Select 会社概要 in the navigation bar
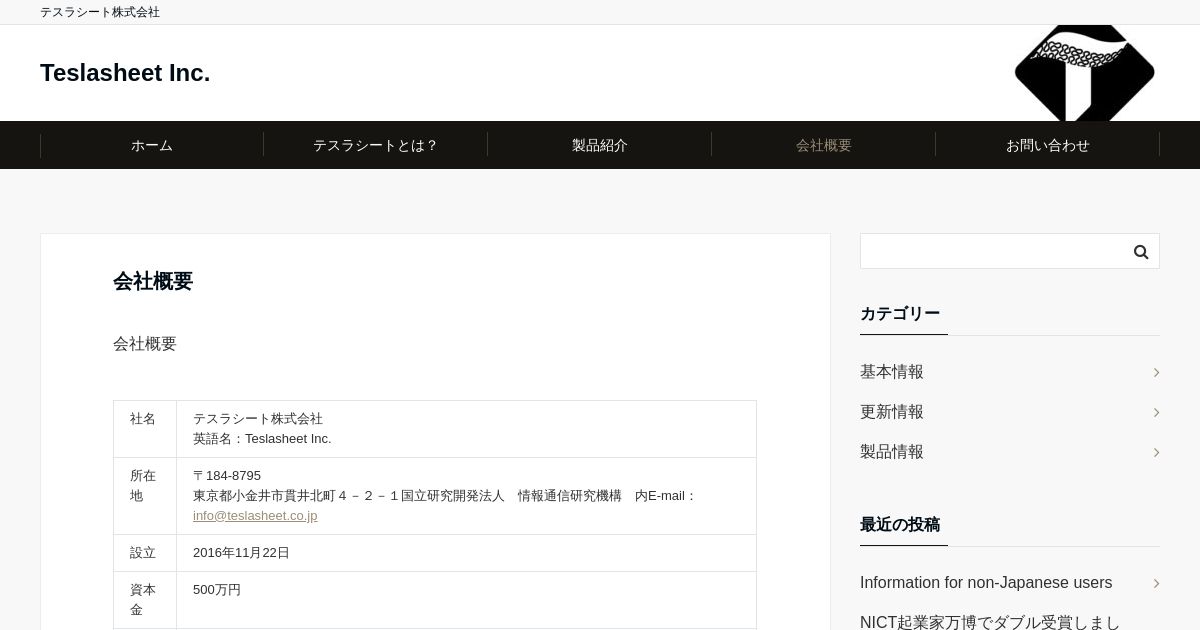1200x630 pixels. coord(824,145)
